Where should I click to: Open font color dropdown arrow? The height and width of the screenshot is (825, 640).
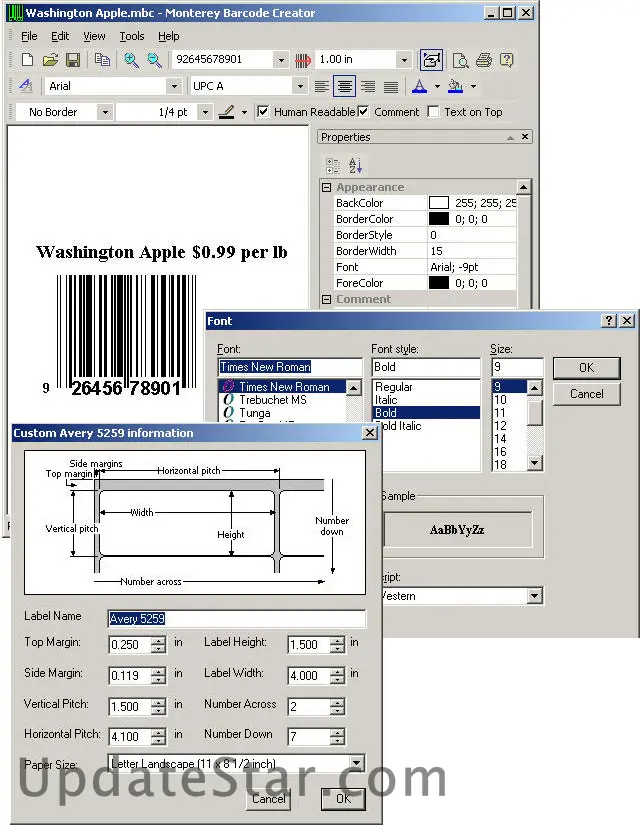[x=437, y=86]
